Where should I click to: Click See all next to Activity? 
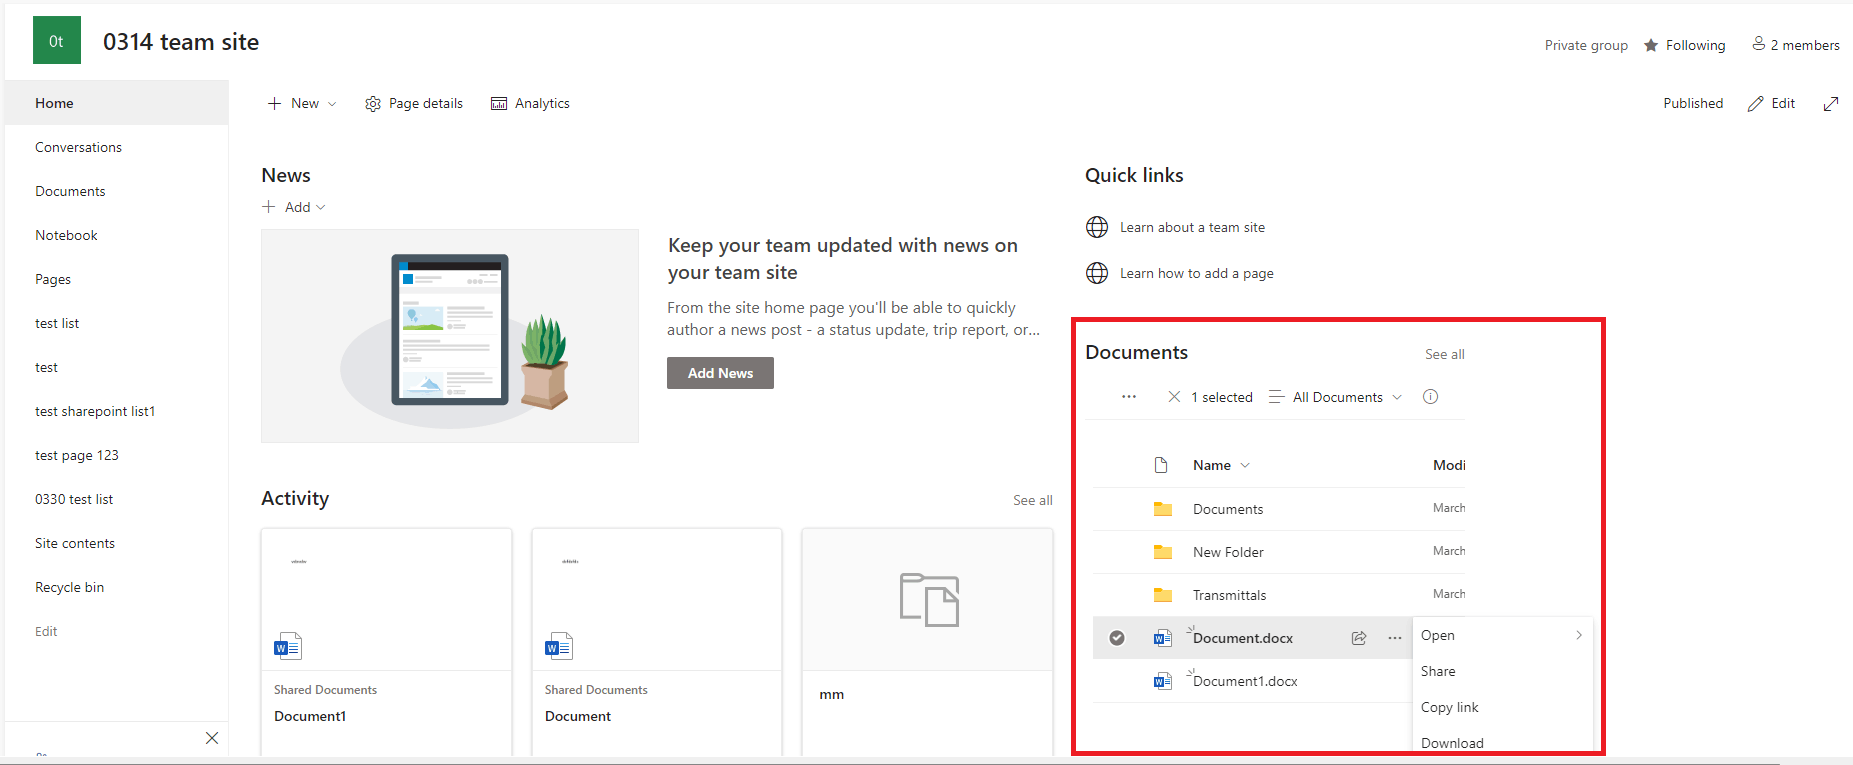click(1033, 500)
